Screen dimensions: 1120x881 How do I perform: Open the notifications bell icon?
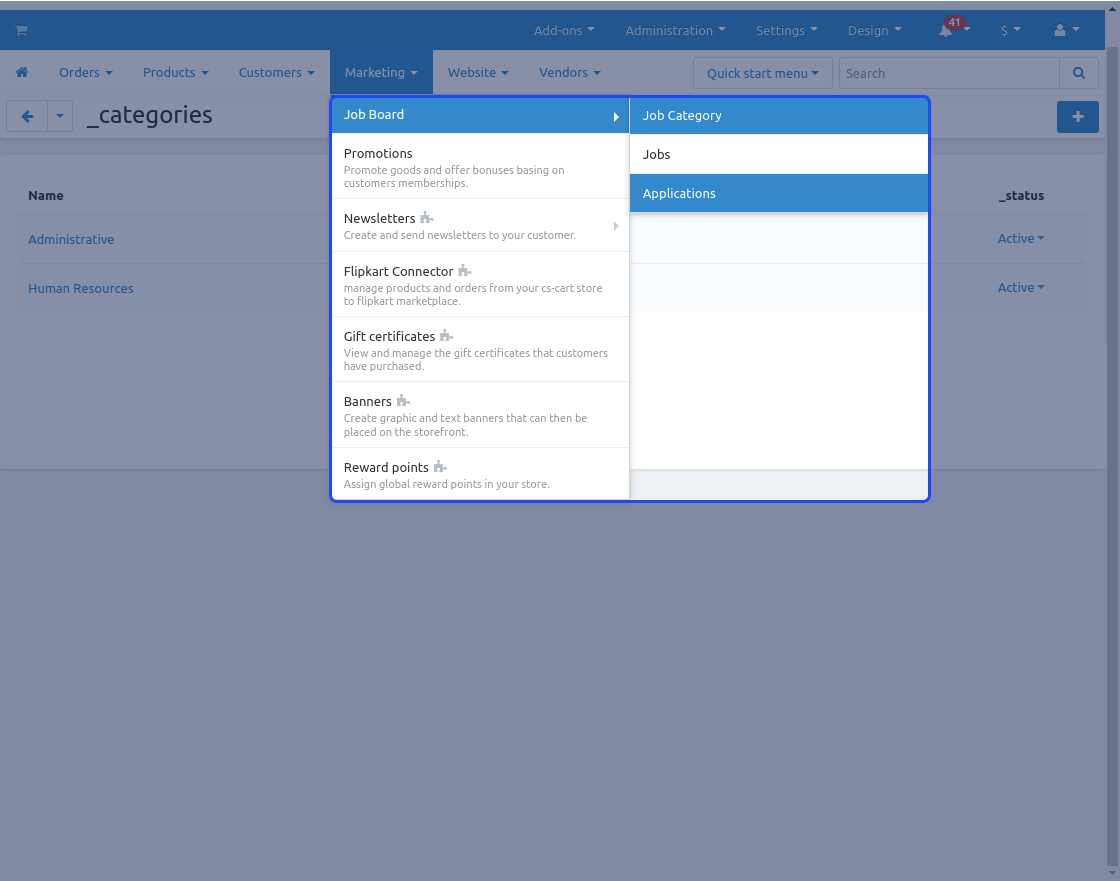click(946, 31)
